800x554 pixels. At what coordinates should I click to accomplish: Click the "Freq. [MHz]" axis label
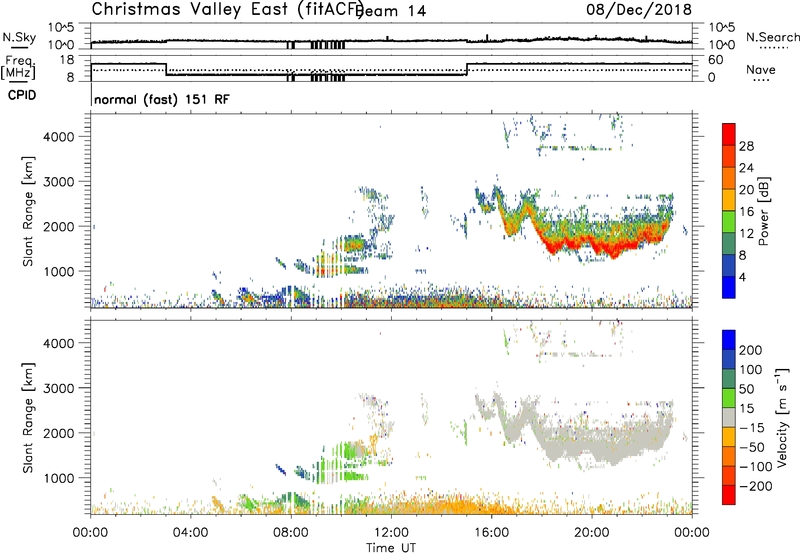click(x=20, y=67)
